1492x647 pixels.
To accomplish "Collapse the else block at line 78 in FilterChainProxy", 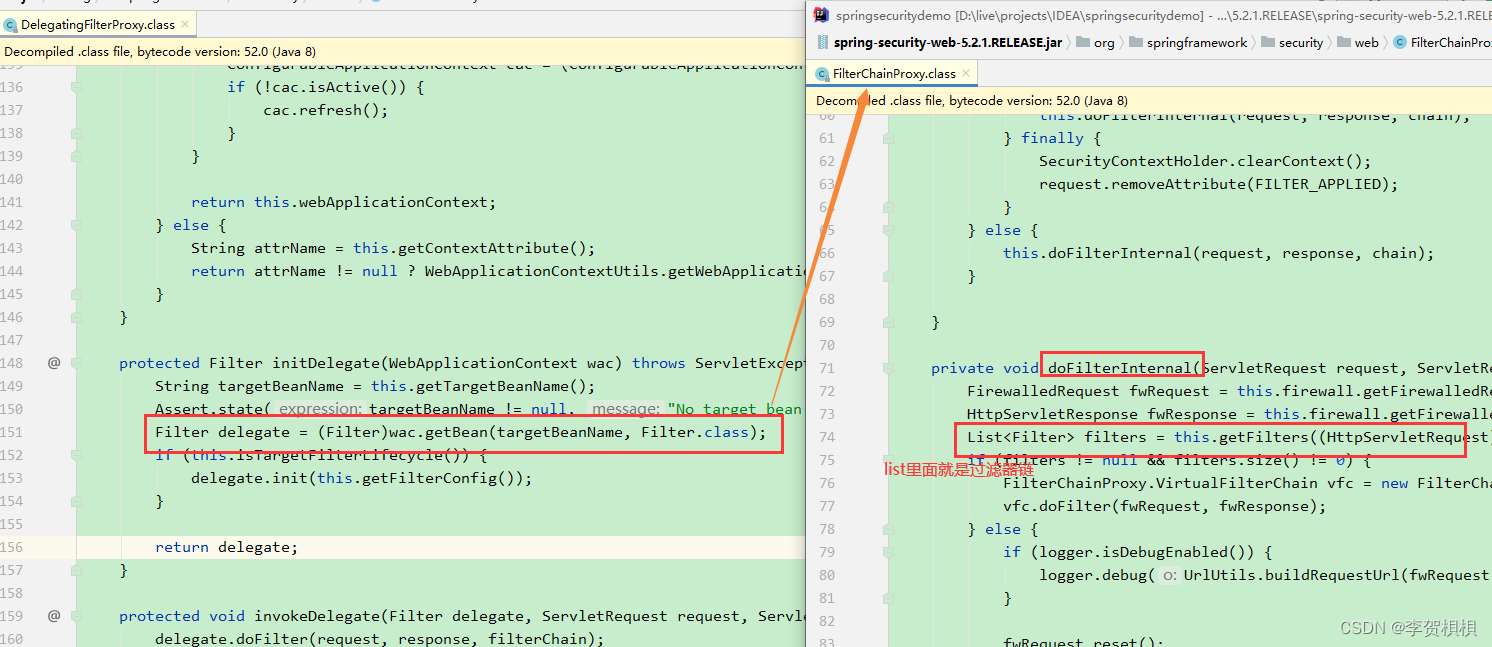I will tap(888, 529).
